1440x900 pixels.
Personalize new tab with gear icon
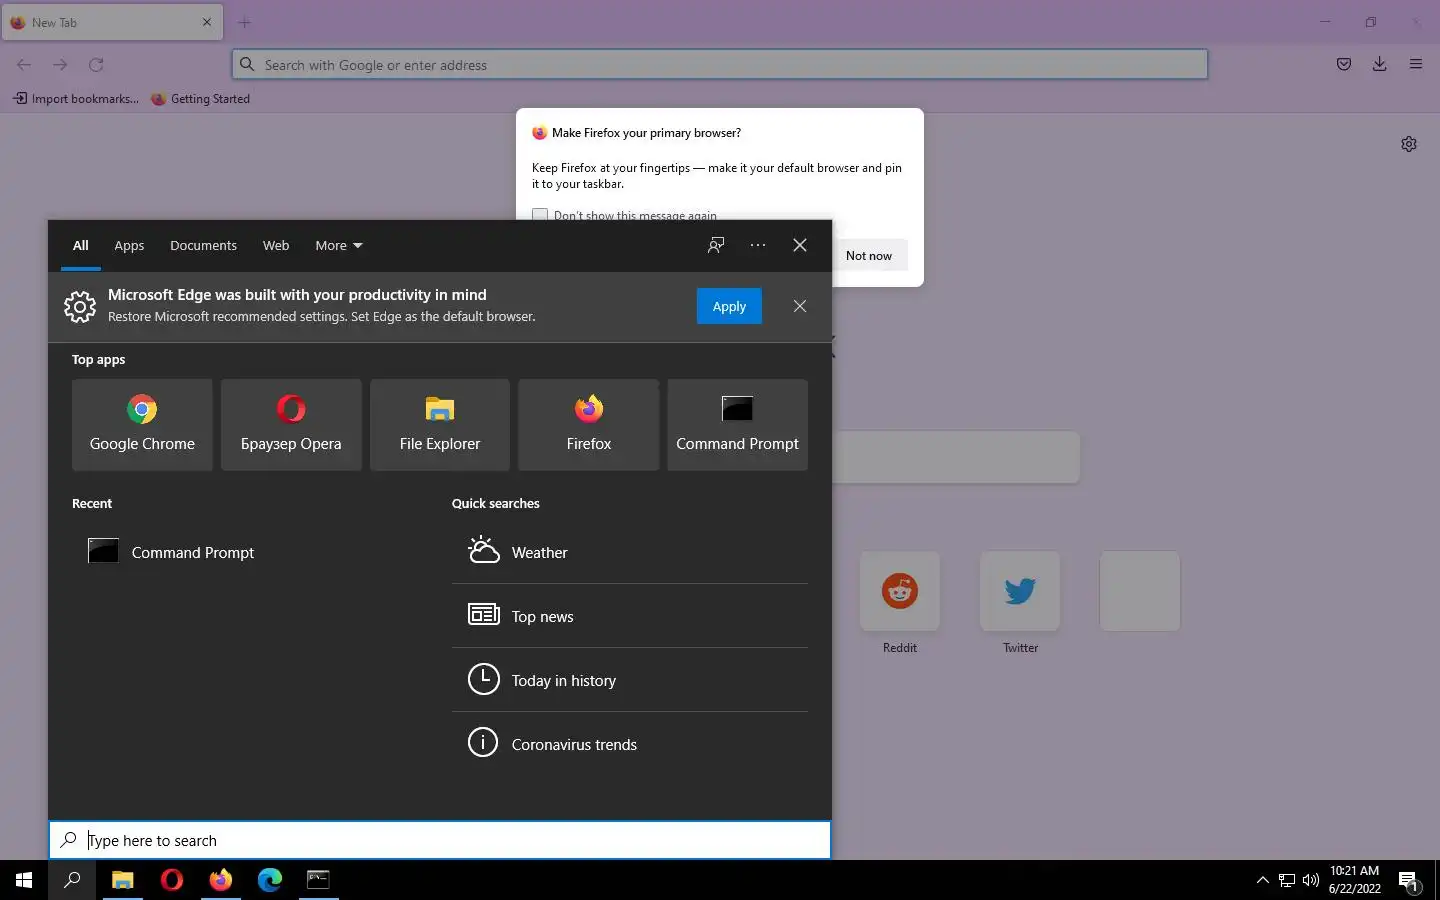click(1409, 144)
